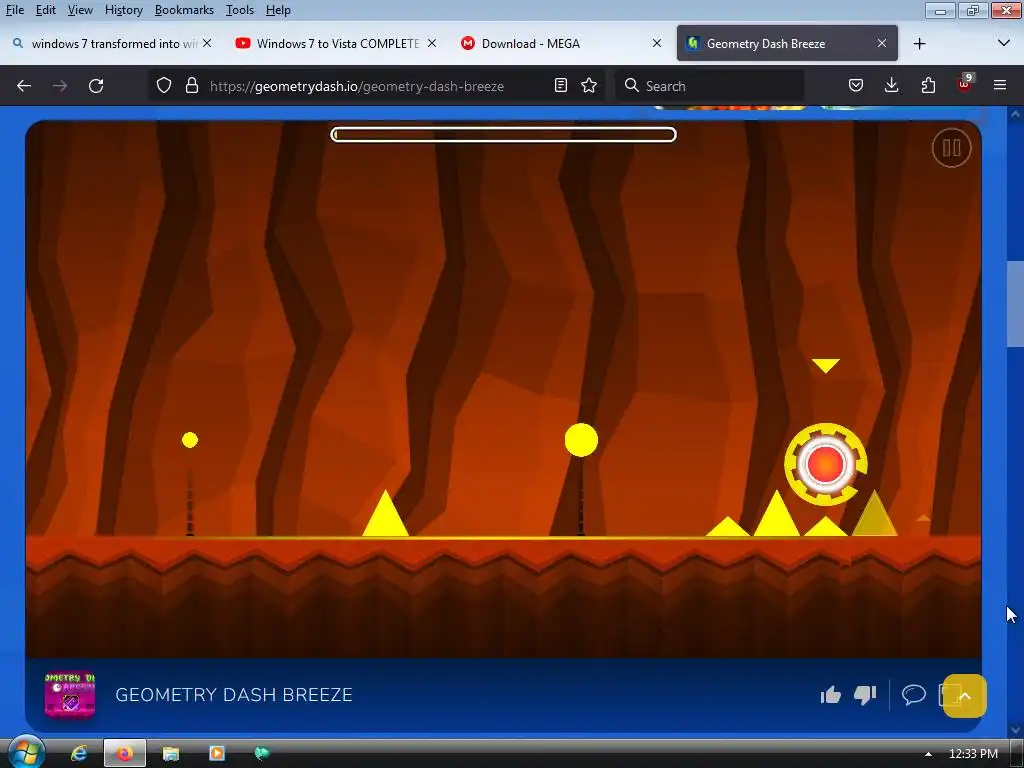
Task: Open the Pocket save icon
Action: coord(856,86)
